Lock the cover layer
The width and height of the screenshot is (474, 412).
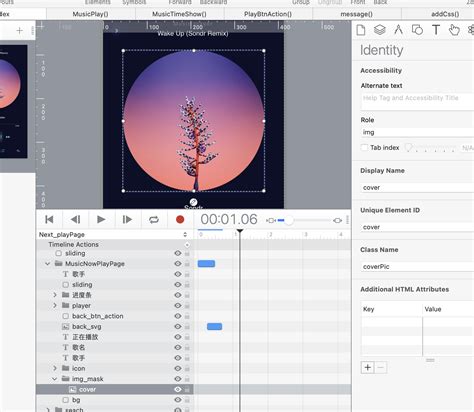[x=187, y=389]
